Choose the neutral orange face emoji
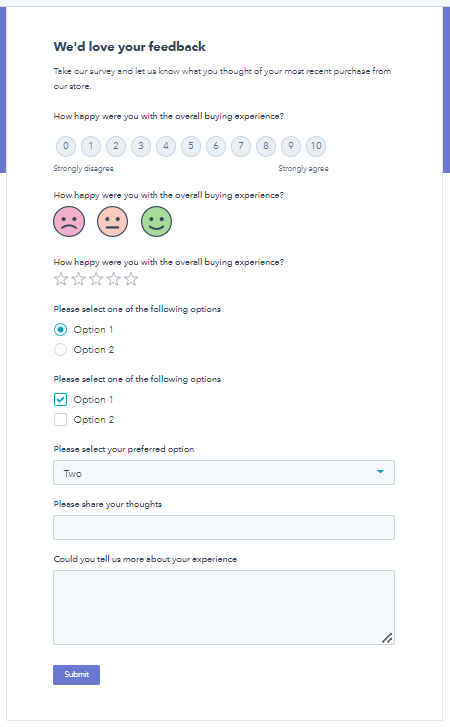Screen dimensions: 450x727 (x=113, y=222)
